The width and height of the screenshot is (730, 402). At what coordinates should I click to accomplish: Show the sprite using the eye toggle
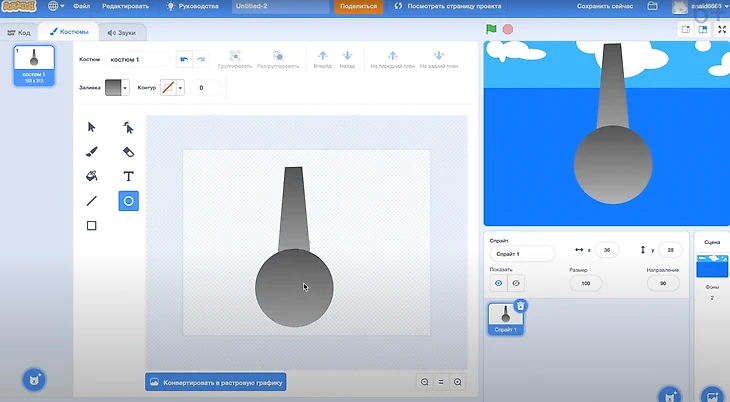pyautogui.click(x=498, y=283)
